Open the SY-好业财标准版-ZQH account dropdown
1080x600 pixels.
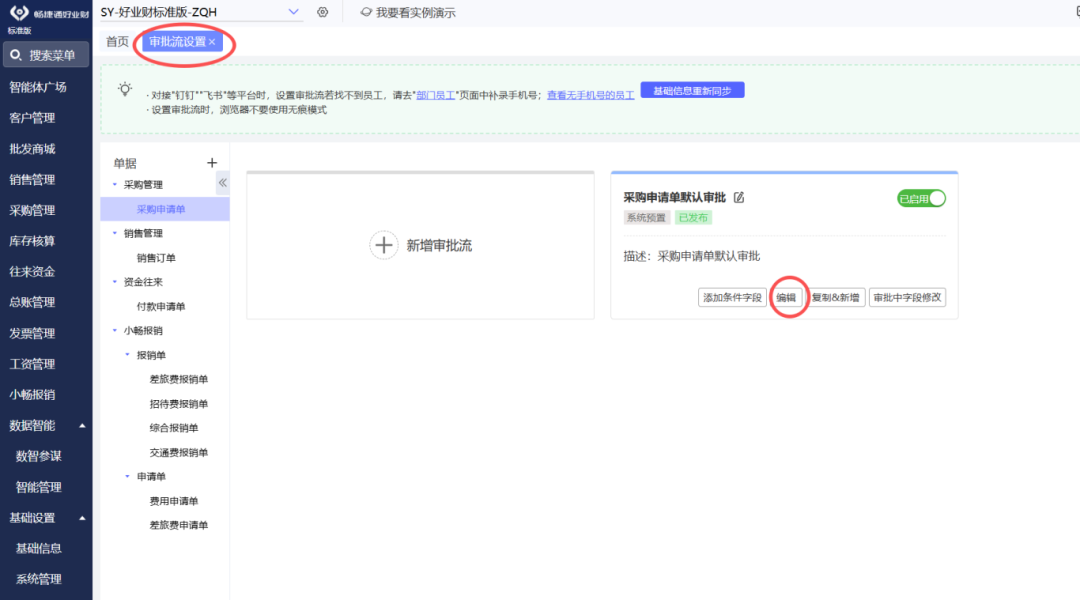tap(293, 12)
